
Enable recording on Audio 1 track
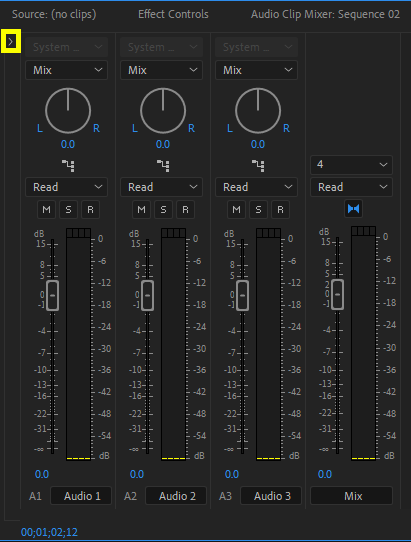(x=91, y=209)
